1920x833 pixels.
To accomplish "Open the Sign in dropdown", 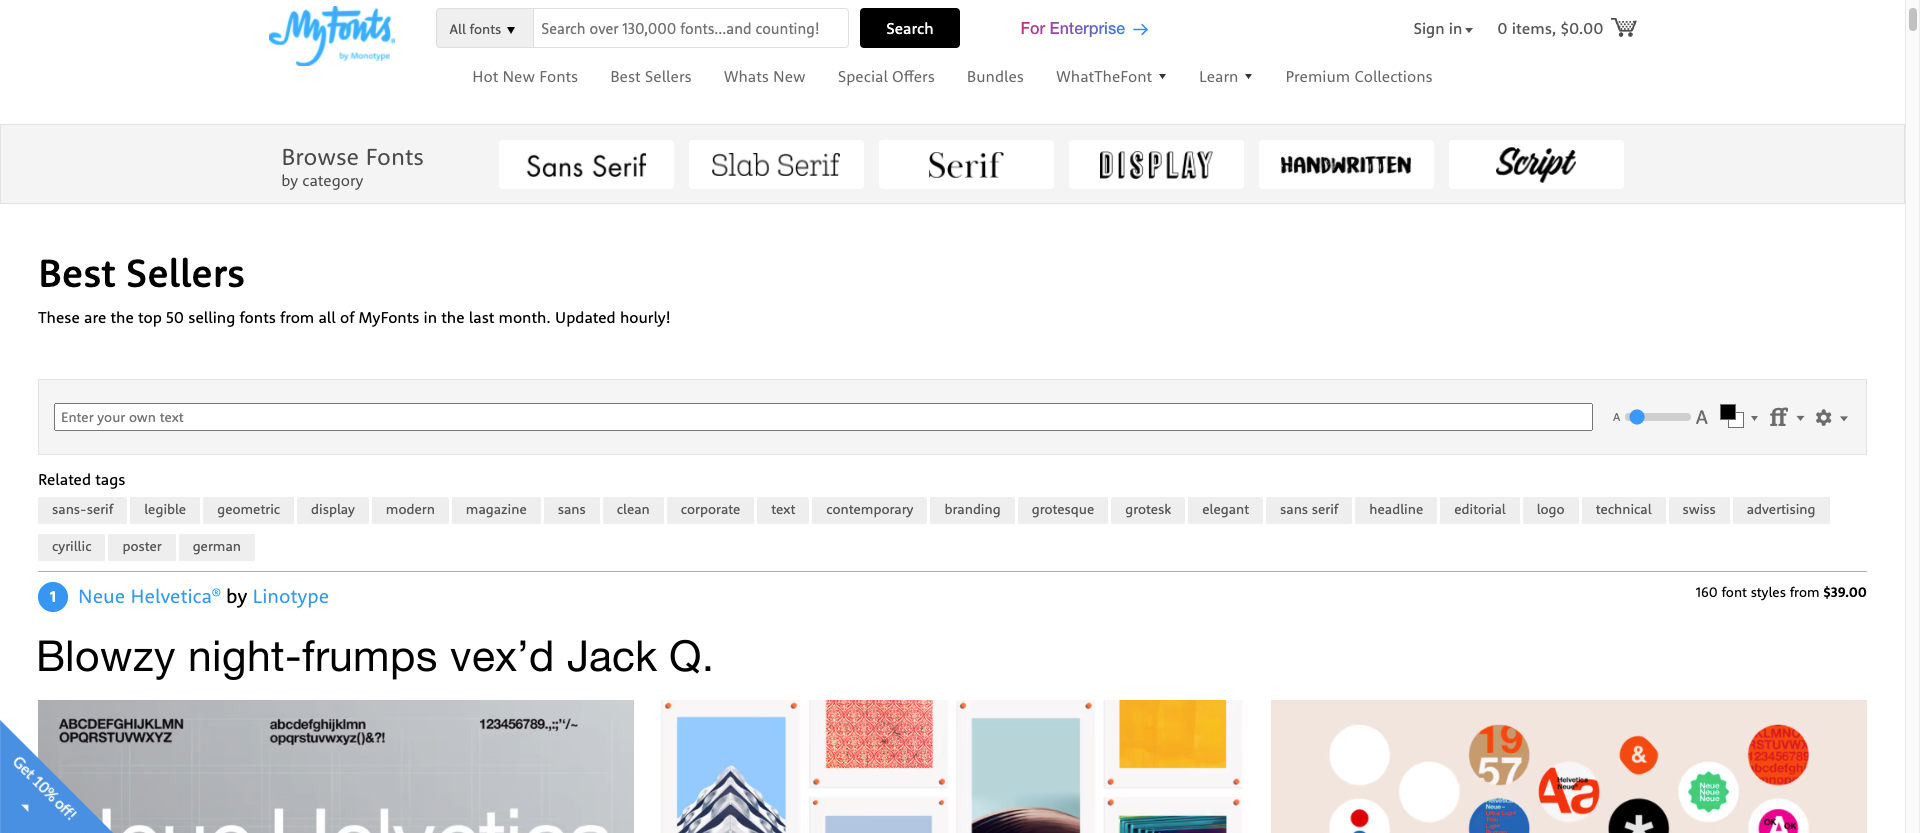I will 1442,29.
